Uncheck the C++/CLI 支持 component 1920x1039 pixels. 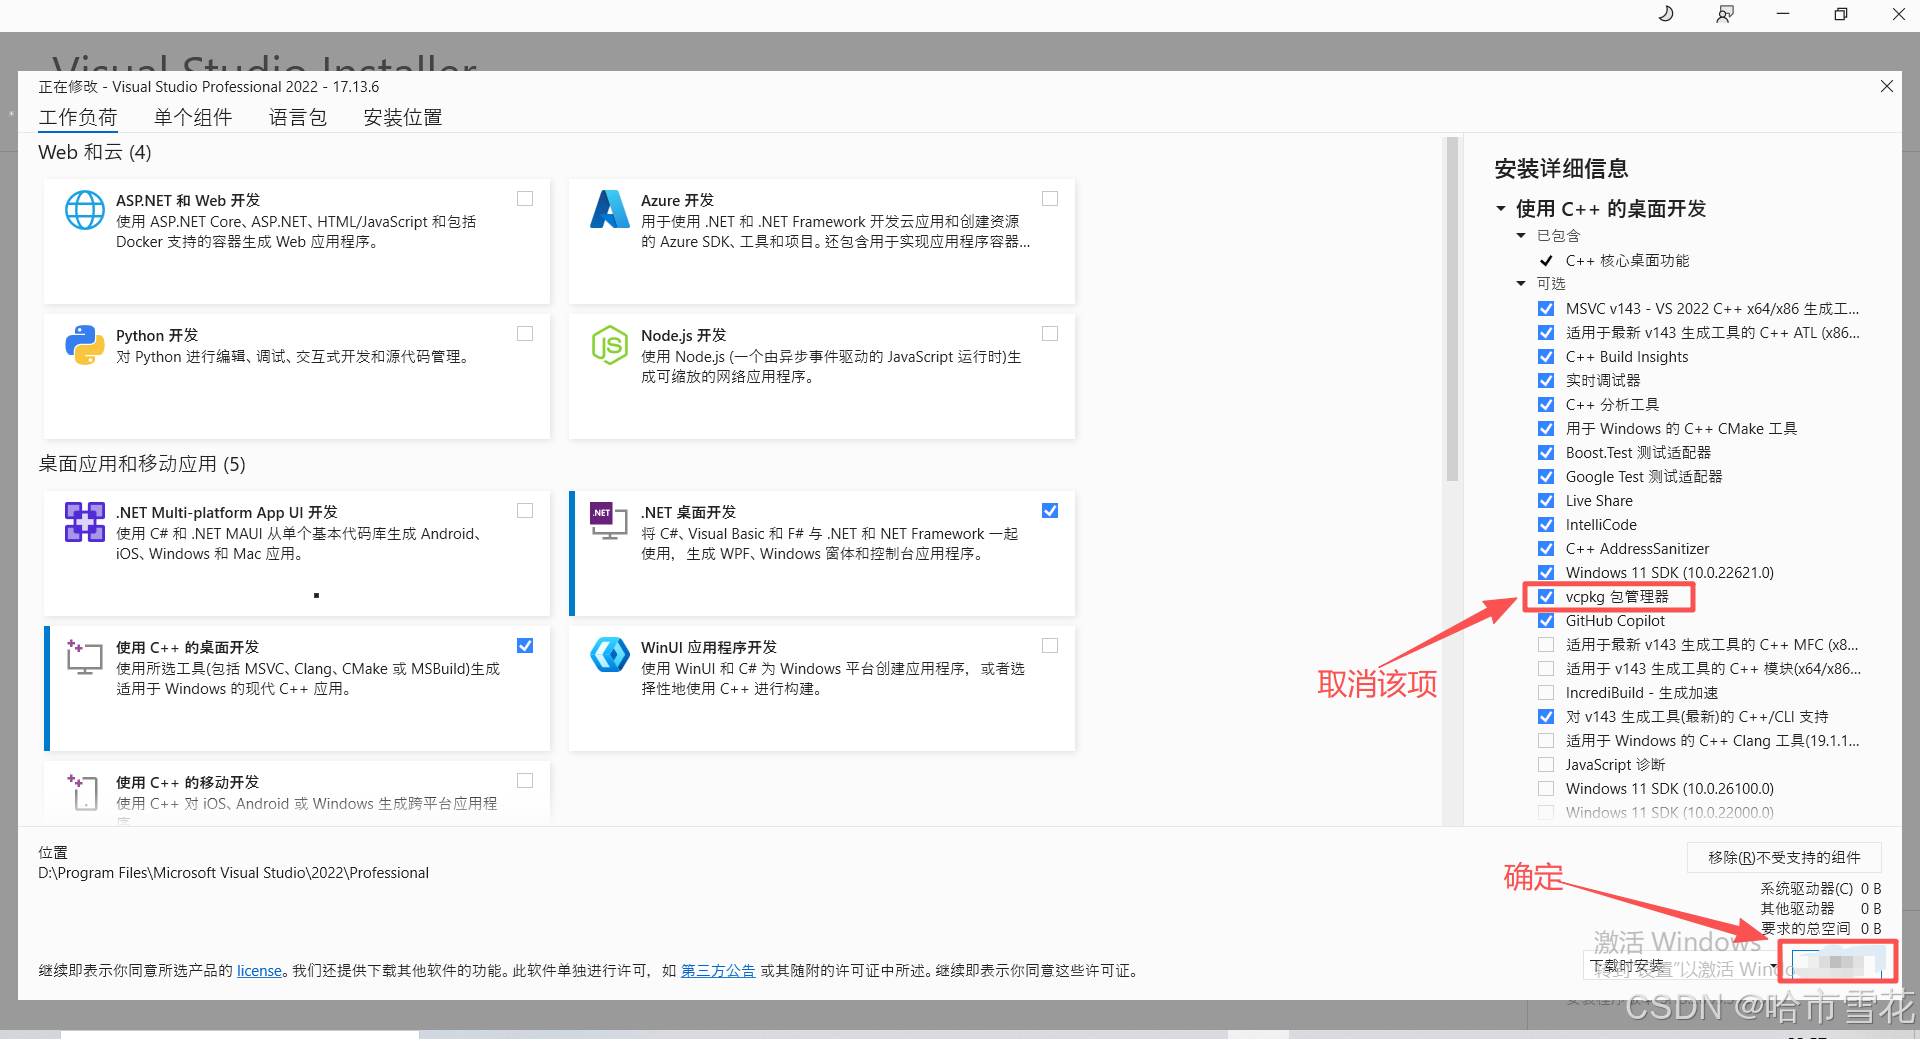coord(1546,717)
